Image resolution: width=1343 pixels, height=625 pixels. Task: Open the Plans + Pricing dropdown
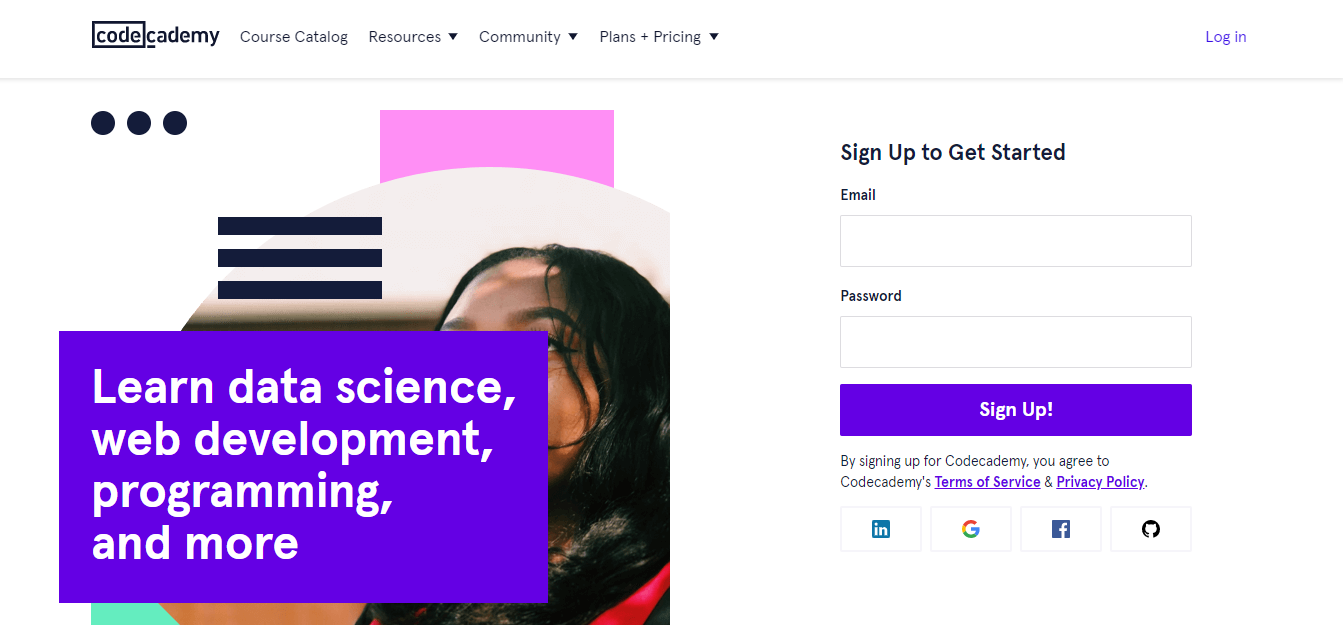[713, 36]
